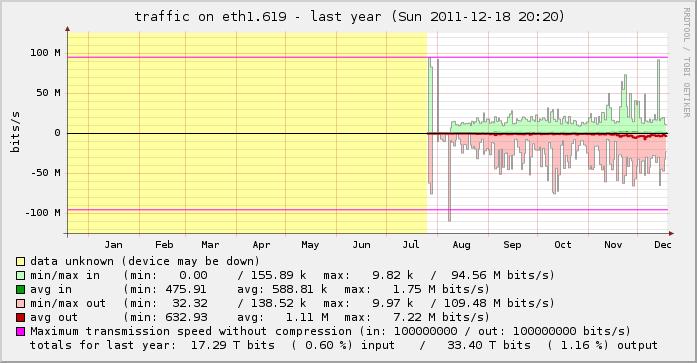Click the magenta maximum transmission speed swatch
This screenshot has height=363, width=697.
pos(20,331)
